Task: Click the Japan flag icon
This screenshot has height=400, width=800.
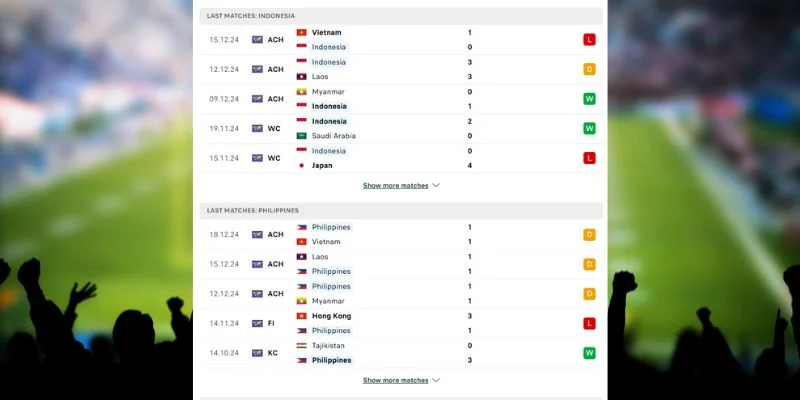Action: pyautogui.click(x=301, y=166)
